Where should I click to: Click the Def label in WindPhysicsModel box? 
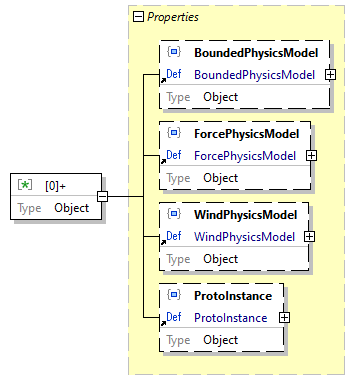click(174, 236)
